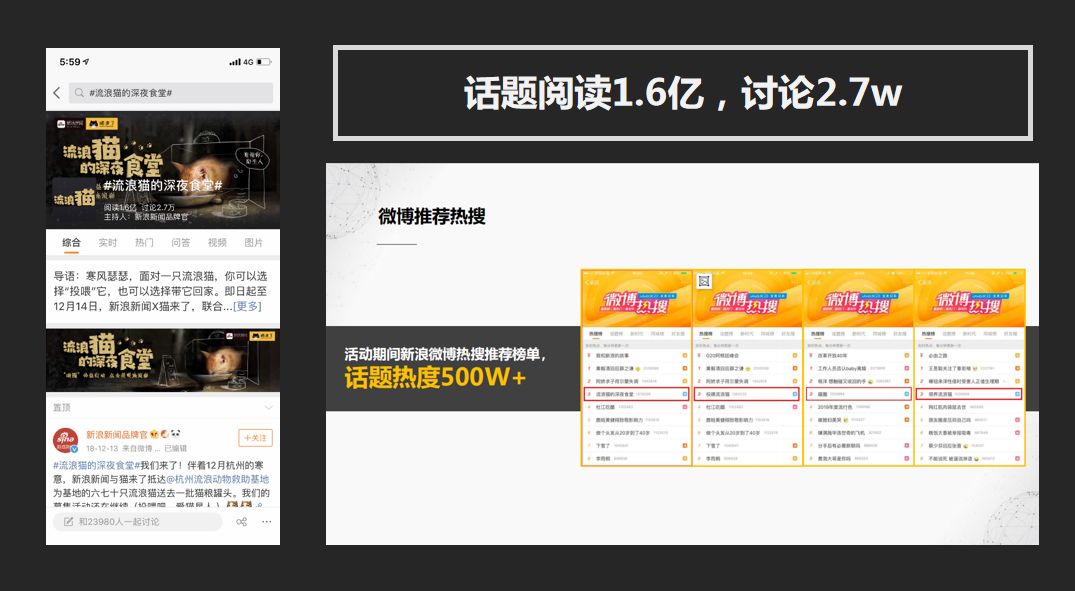Click the #流浪猫的深夜食堂# search input field
1075x591 pixels.
170,93
